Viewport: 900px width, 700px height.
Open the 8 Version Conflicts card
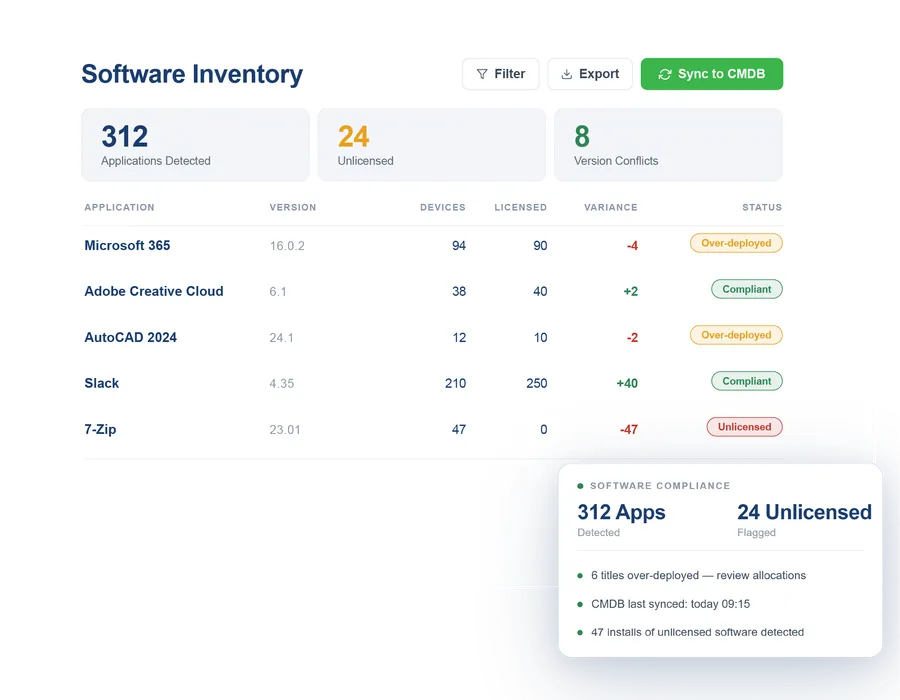point(668,145)
